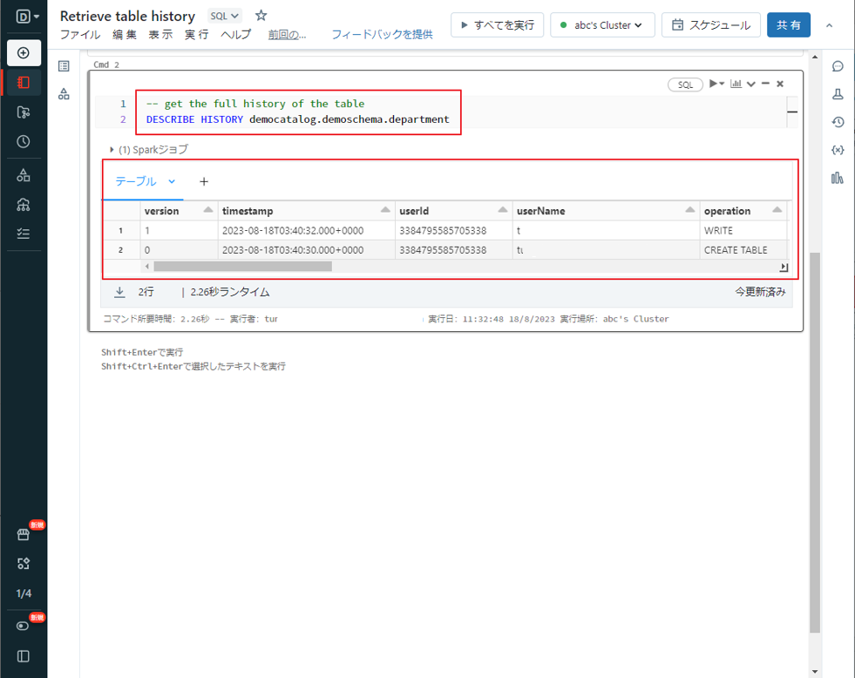Sort by the userId column arrow

tap(503, 210)
